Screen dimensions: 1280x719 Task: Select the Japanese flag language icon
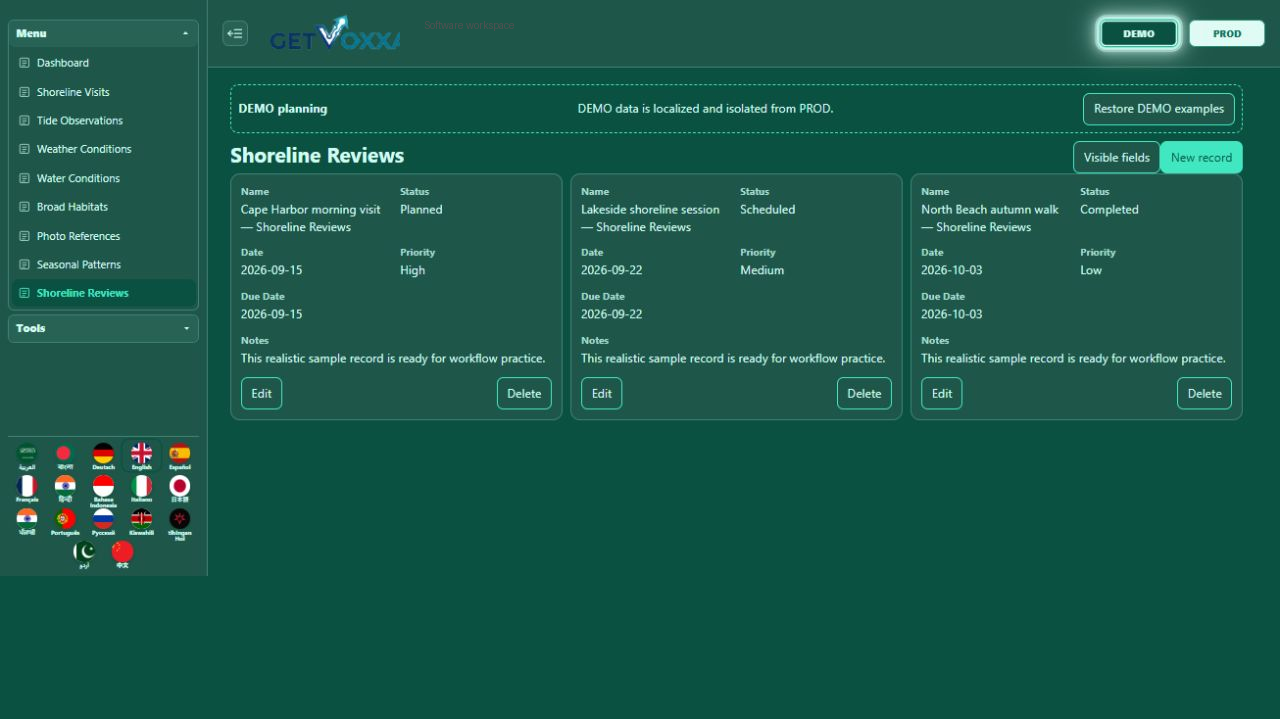click(179, 489)
